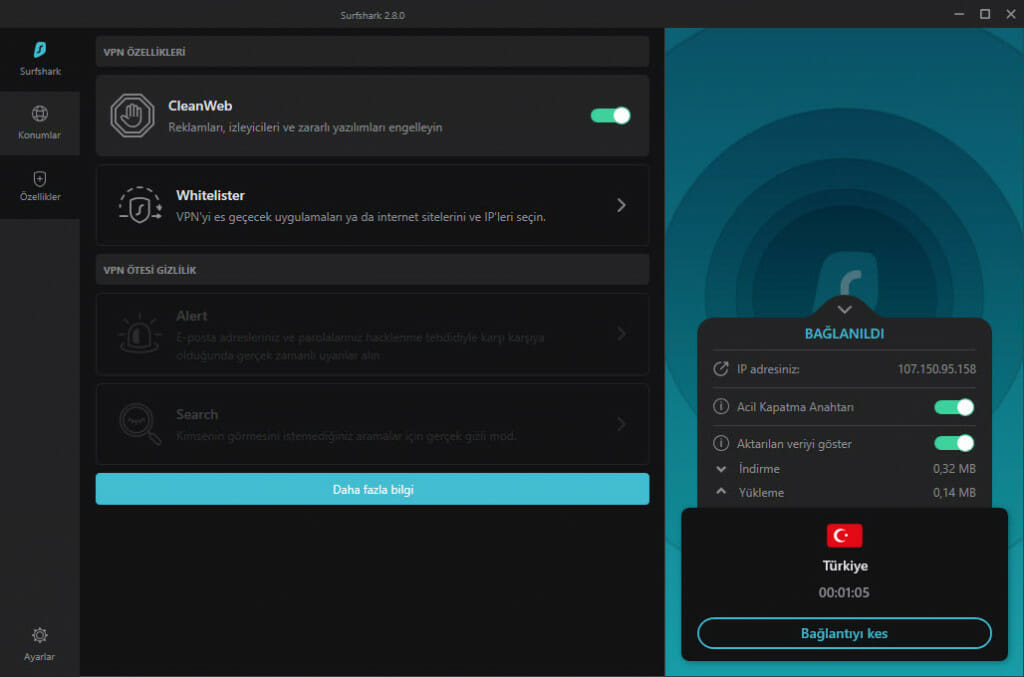Click the shield icon above Özellikler
The height and width of the screenshot is (677, 1024).
pos(40,178)
